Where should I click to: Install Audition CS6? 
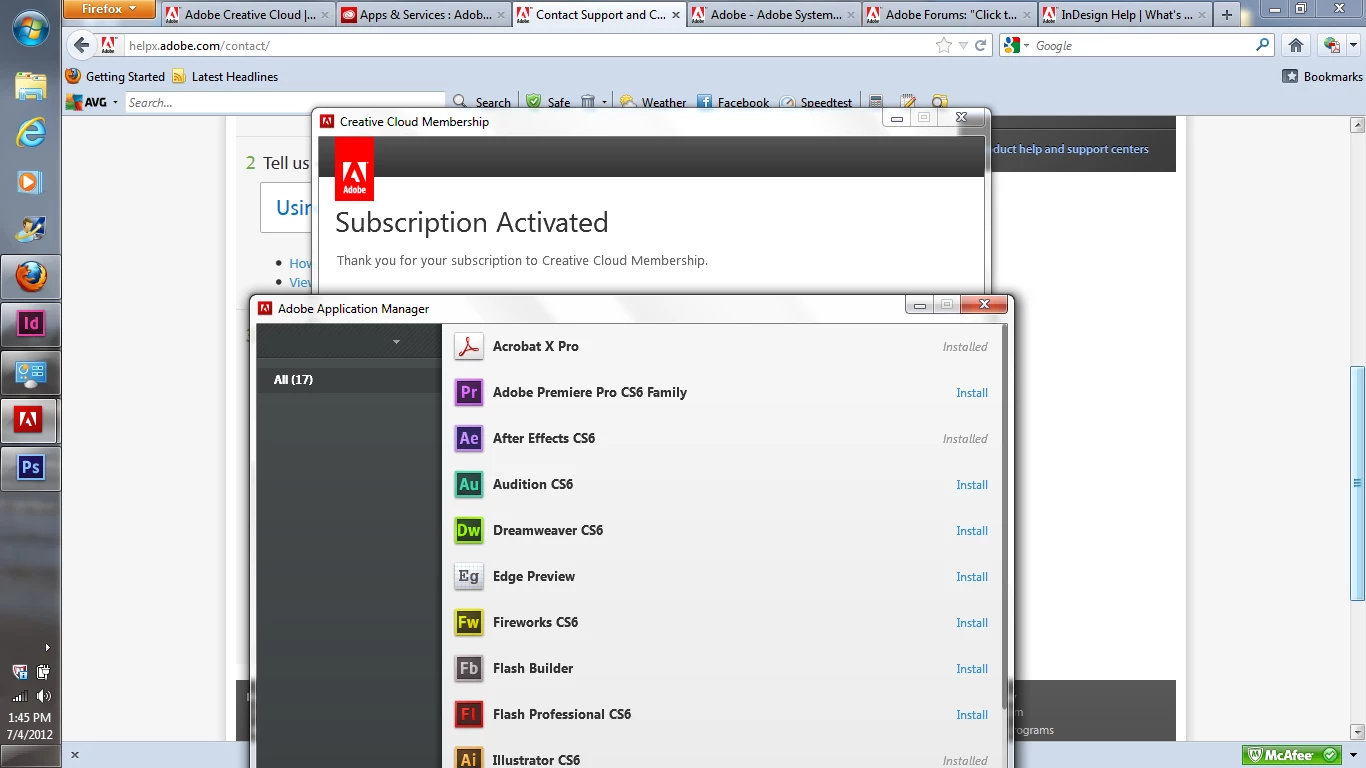972,485
